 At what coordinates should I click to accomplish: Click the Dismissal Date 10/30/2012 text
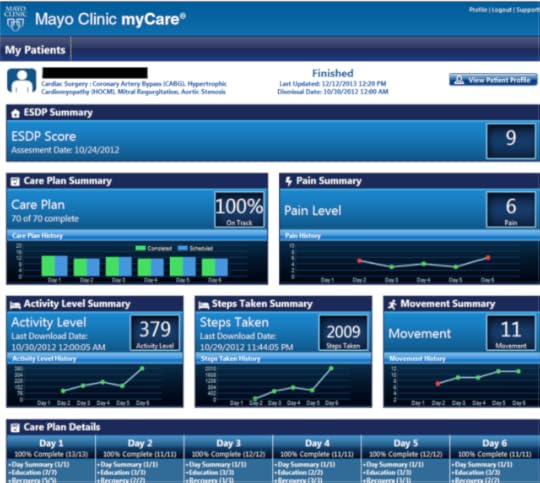click(333, 92)
